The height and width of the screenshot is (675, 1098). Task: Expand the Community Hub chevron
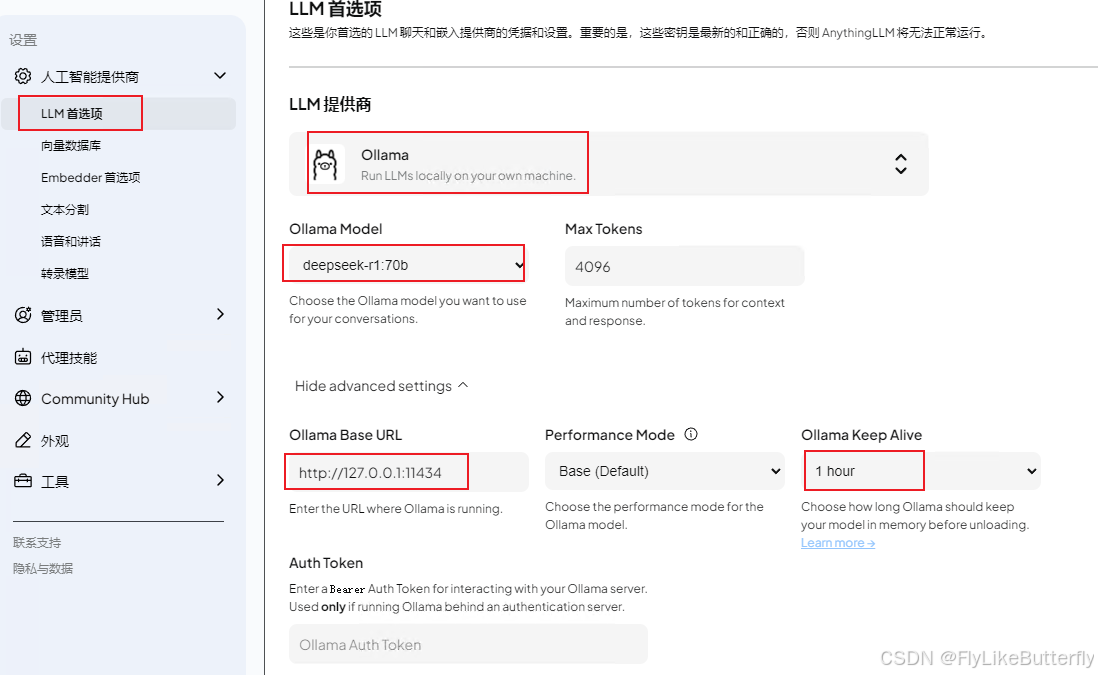[x=221, y=398]
